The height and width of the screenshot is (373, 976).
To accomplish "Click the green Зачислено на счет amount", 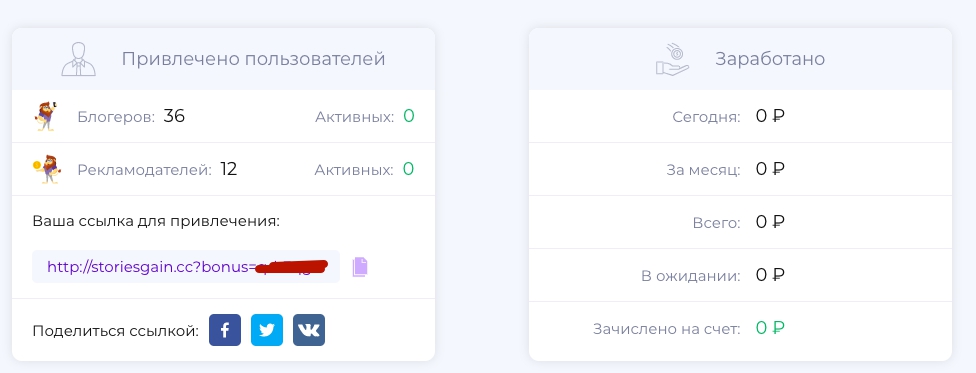I will 770,328.
